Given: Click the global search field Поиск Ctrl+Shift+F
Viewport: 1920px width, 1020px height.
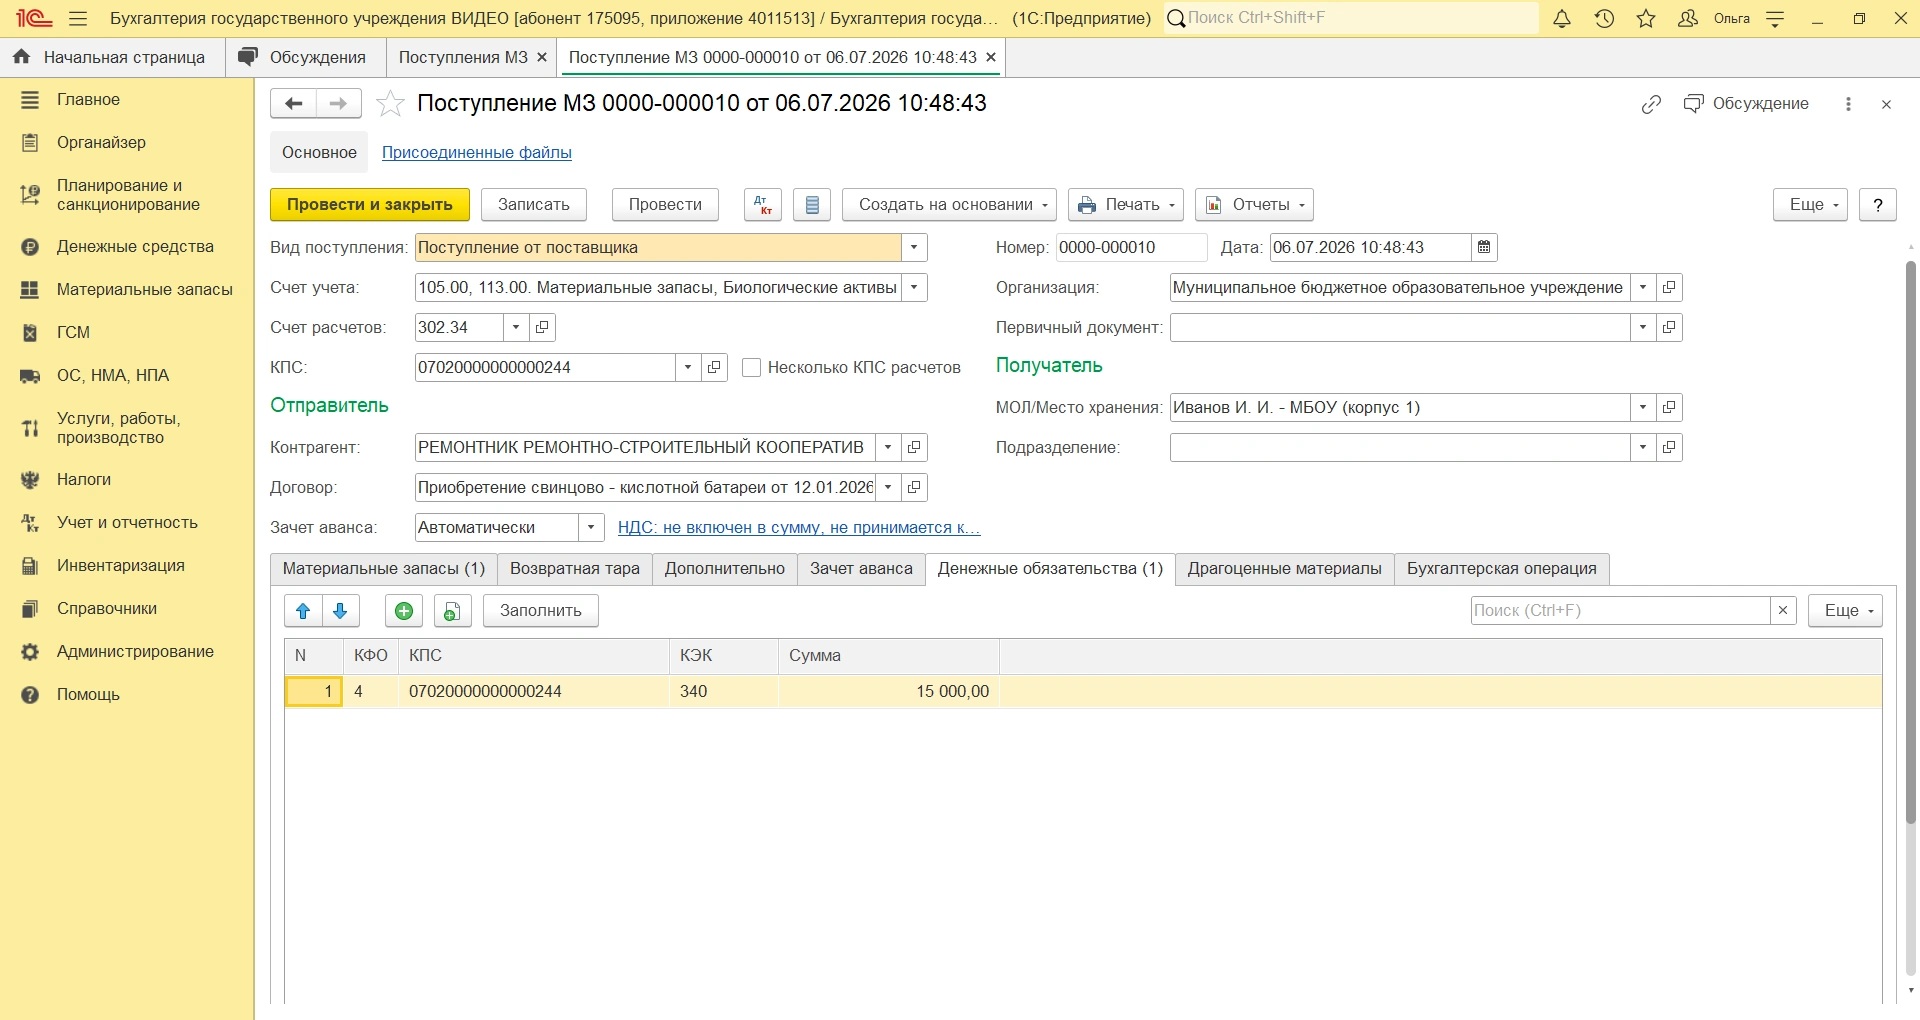Looking at the screenshot, I should pos(1352,18).
